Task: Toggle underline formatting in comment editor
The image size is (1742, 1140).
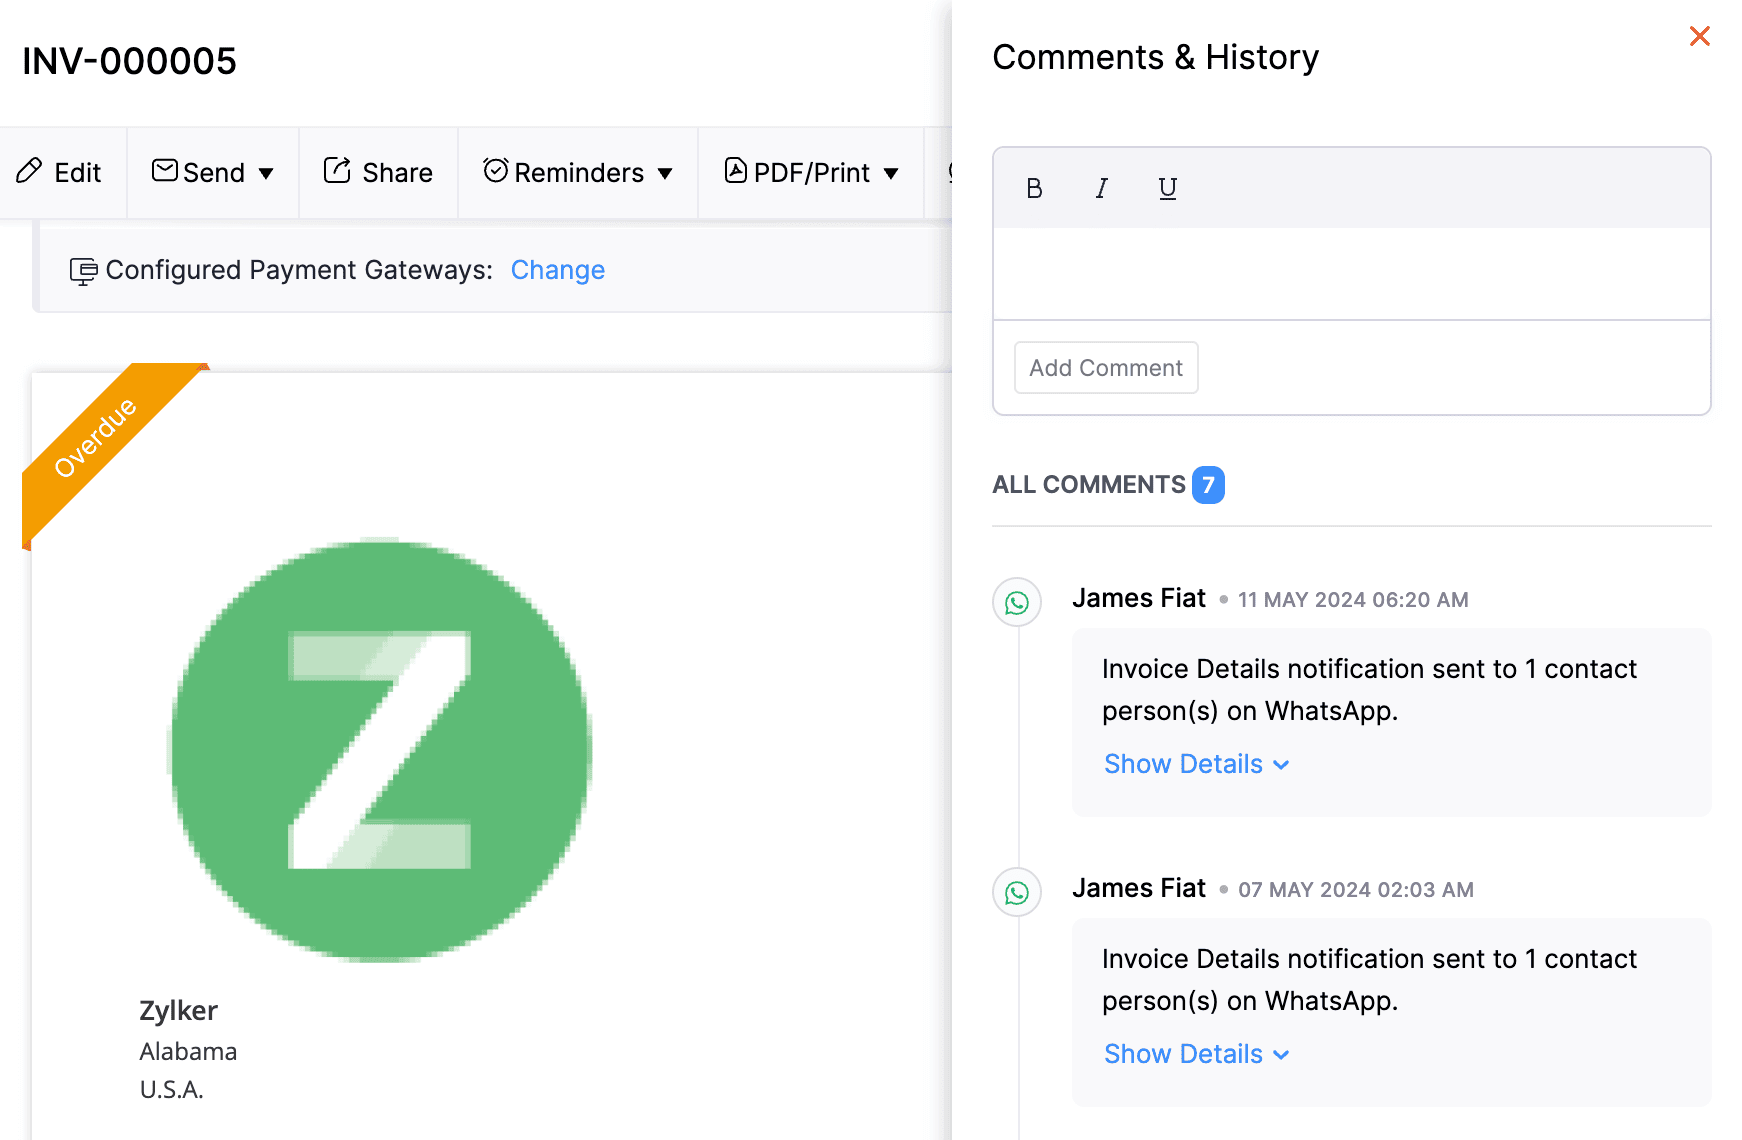Action: (1167, 189)
